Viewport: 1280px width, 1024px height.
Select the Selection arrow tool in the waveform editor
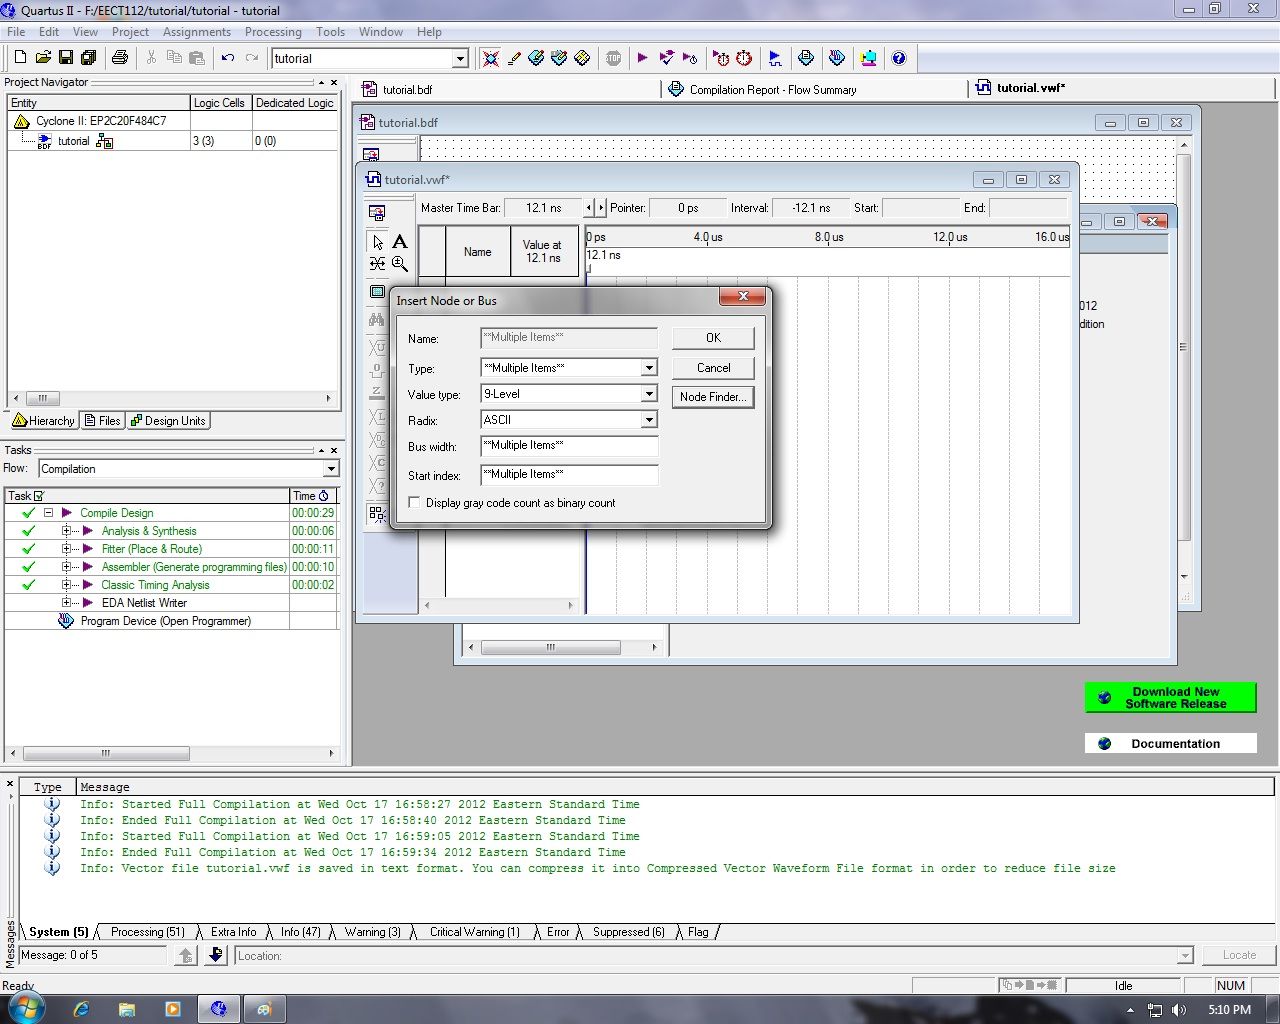(377, 242)
